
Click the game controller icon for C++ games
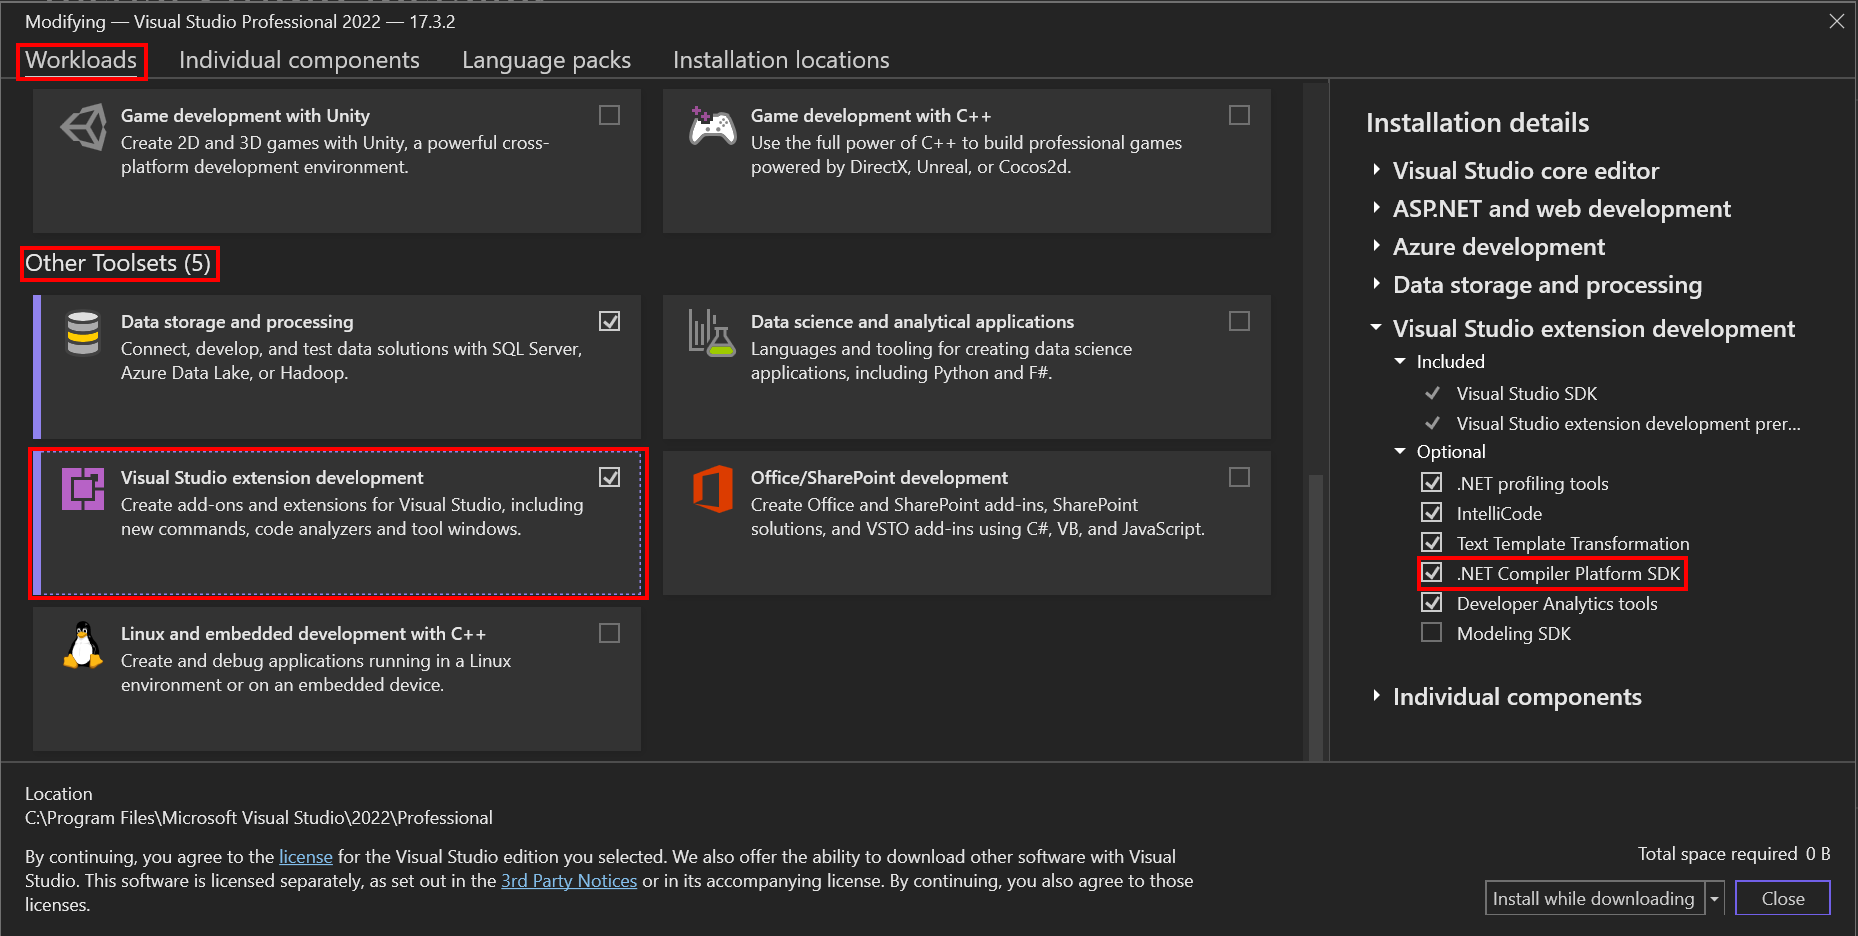pyautogui.click(x=713, y=127)
